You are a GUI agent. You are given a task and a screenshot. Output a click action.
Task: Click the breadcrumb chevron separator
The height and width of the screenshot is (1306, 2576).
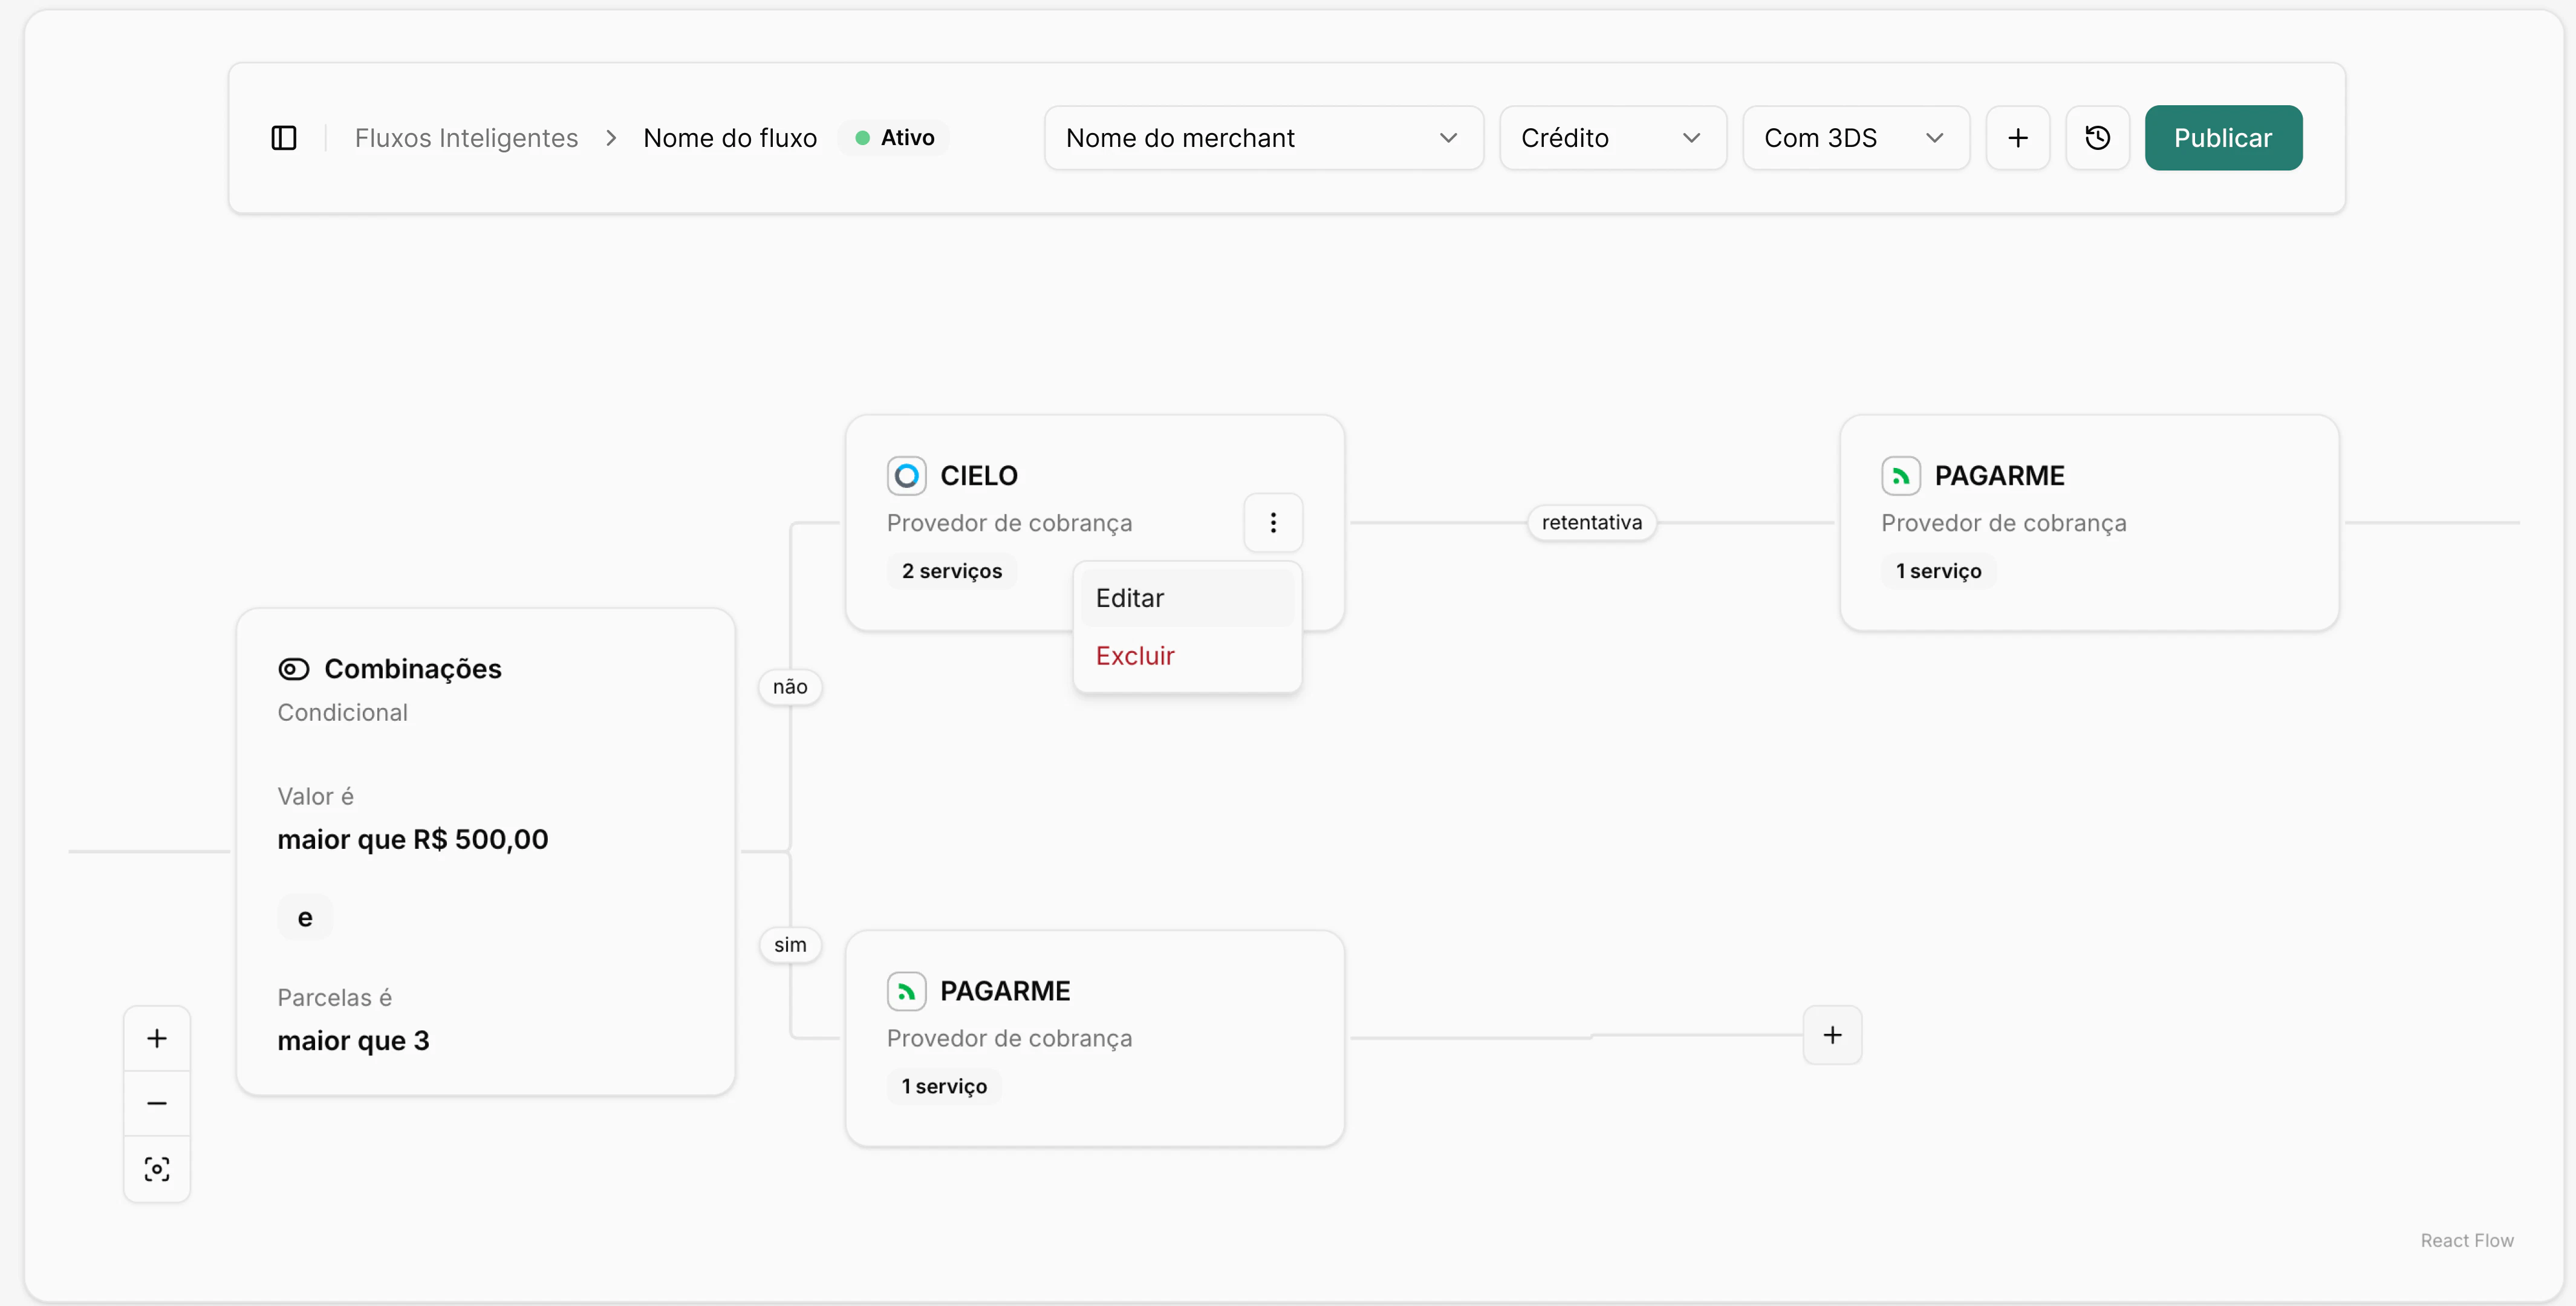click(x=611, y=138)
